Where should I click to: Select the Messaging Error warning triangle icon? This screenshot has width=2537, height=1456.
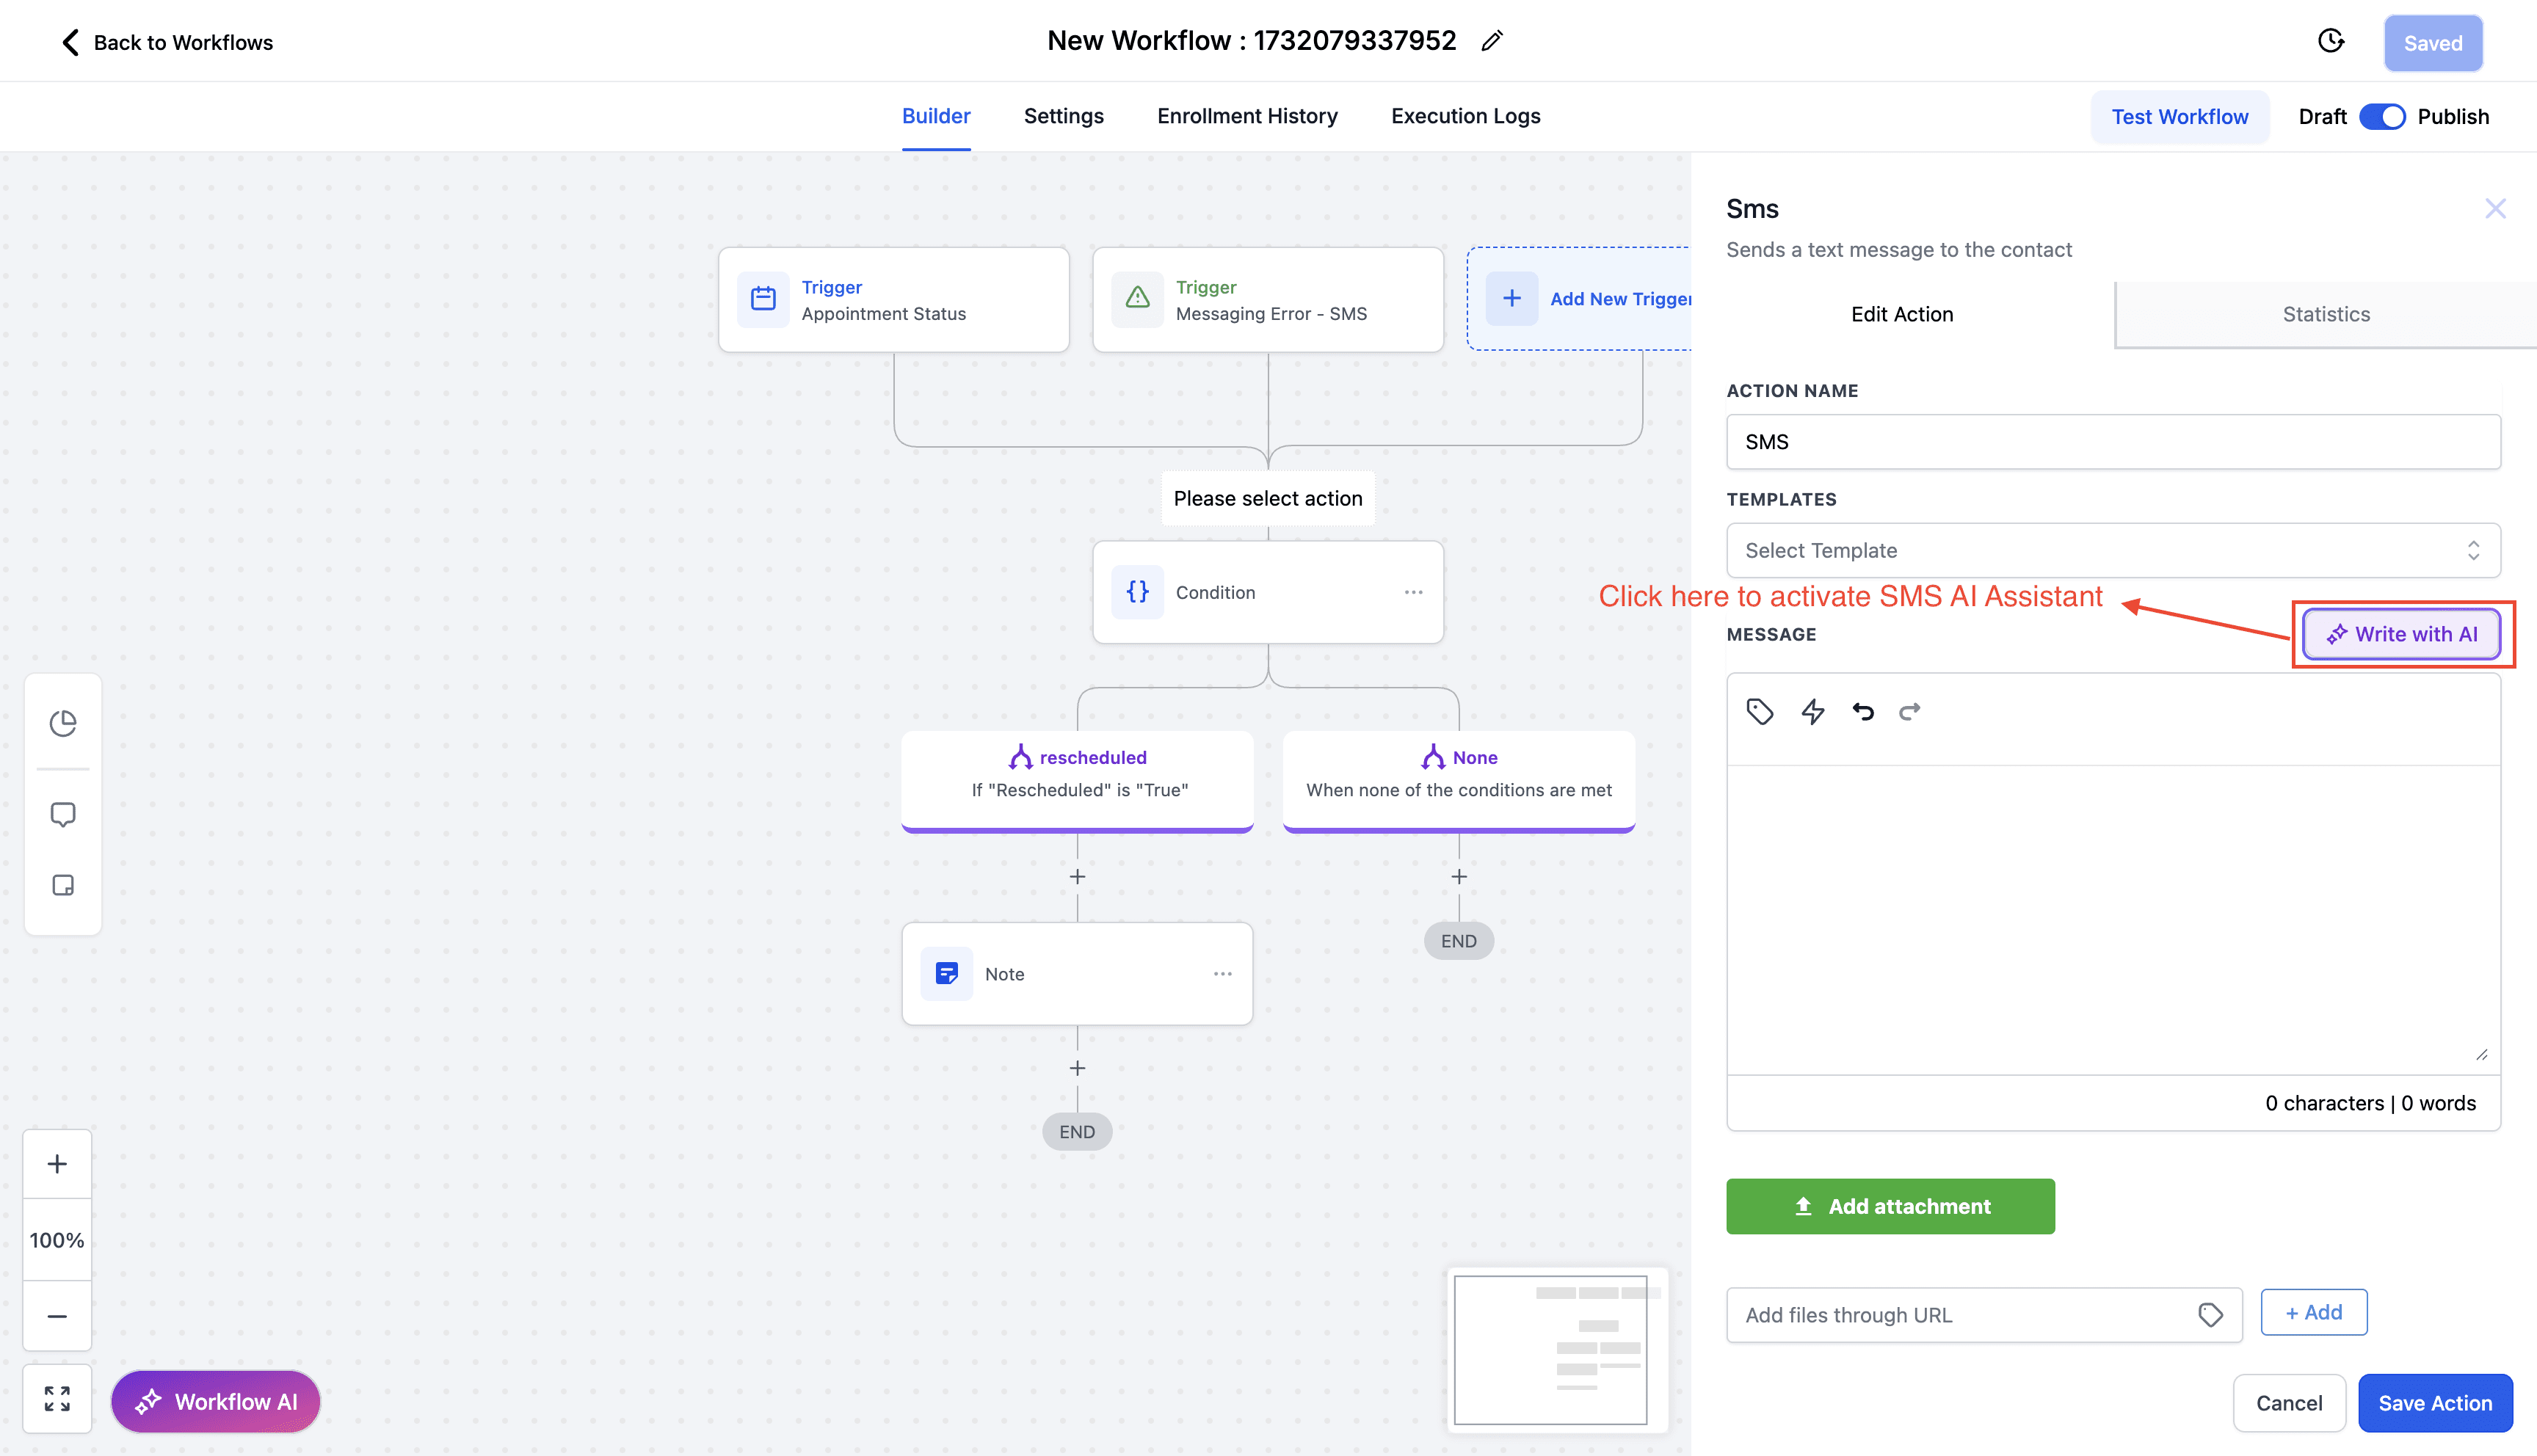(x=1137, y=299)
